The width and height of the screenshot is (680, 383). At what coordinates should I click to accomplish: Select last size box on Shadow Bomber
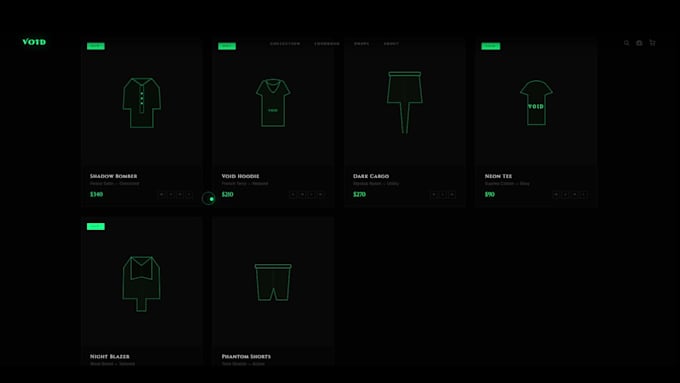tap(189, 195)
